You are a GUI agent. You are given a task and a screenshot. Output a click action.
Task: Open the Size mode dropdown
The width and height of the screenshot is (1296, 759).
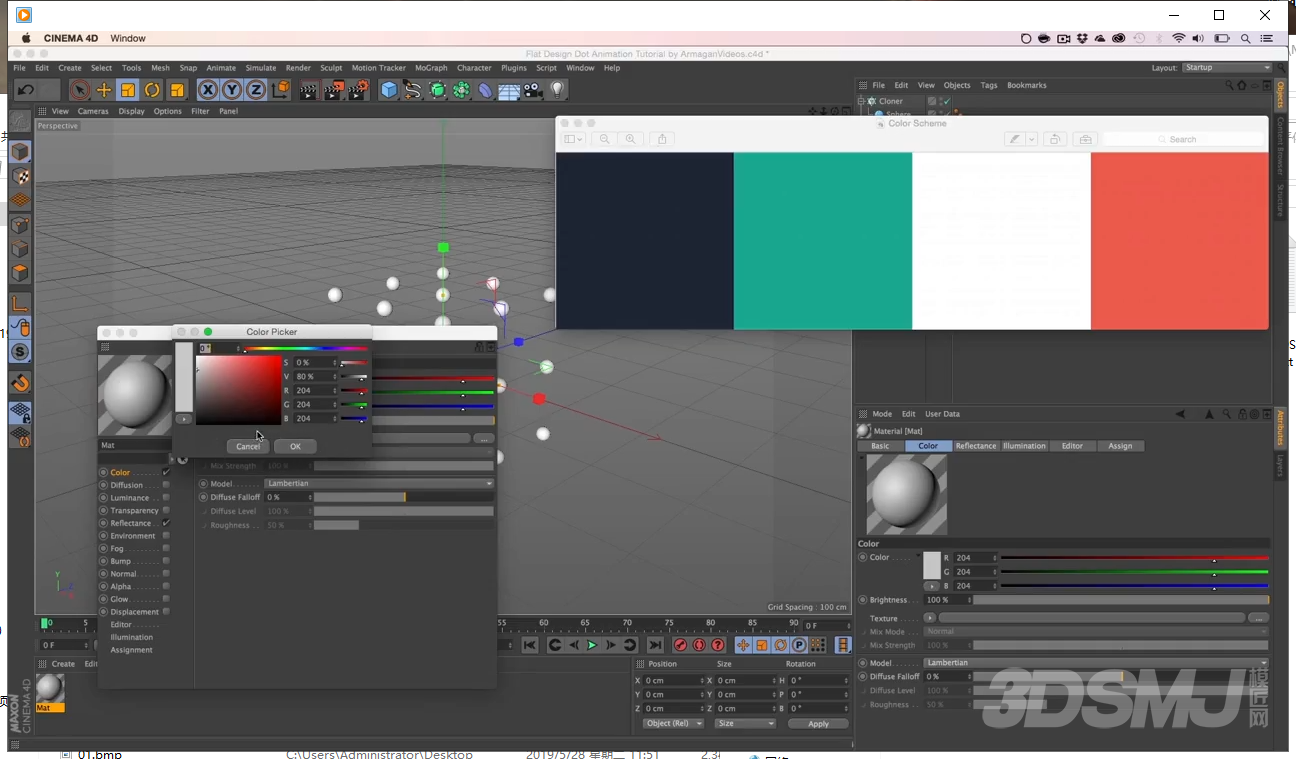[x=744, y=723]
